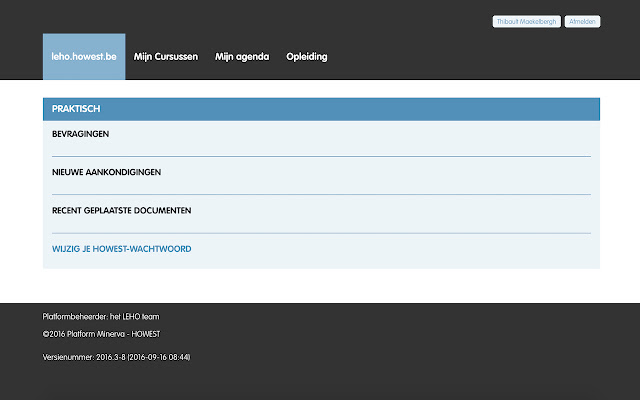
Task: Open the Wijzig je Howest-wachtwoord link
Action: tap(121, 249)
